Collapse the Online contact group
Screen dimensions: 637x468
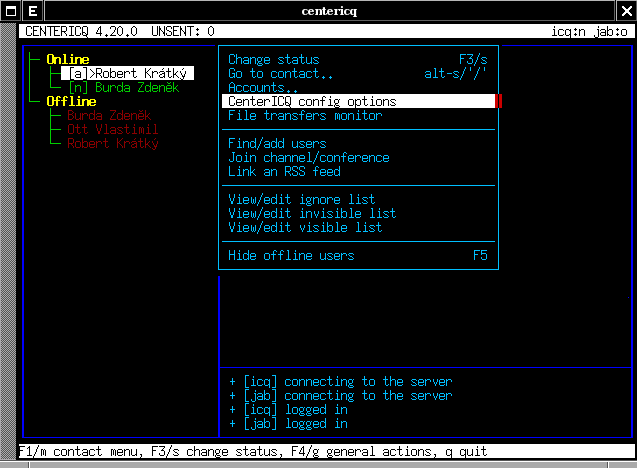67,59
